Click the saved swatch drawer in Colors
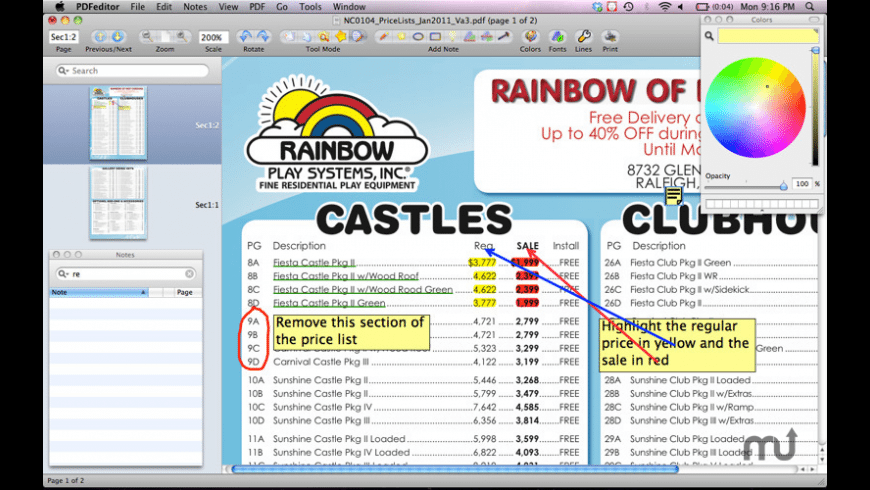 761,204
